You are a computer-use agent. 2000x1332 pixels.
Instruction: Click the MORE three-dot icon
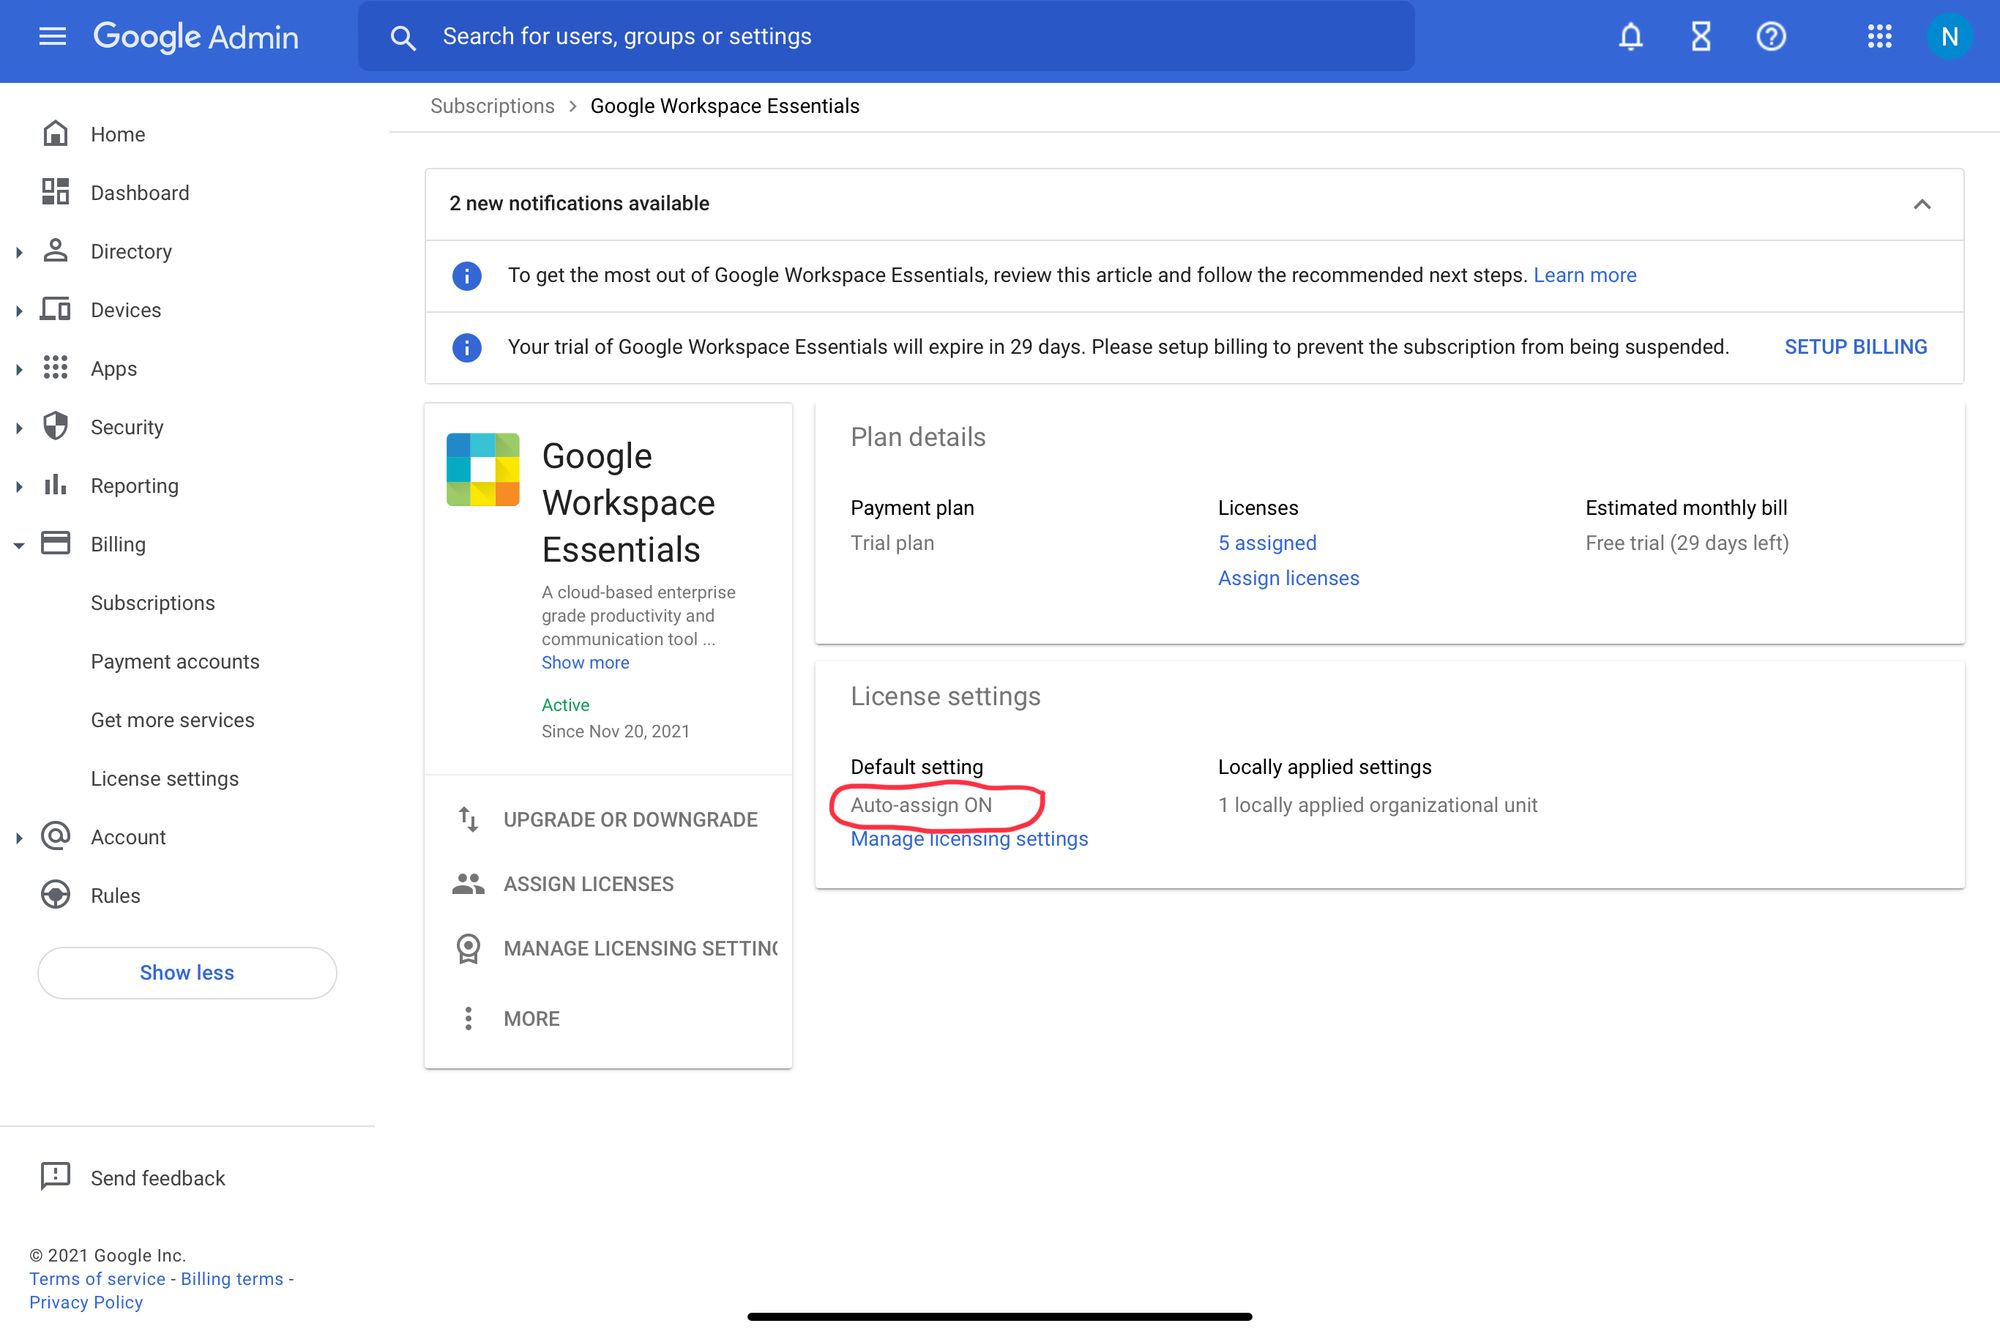pos(468,1018)
